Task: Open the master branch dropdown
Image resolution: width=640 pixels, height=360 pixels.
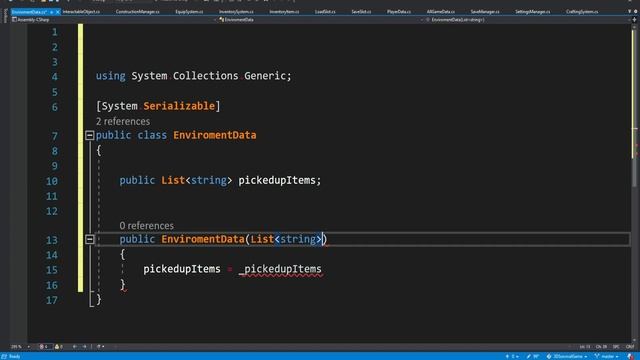Action: pos(606,356)
